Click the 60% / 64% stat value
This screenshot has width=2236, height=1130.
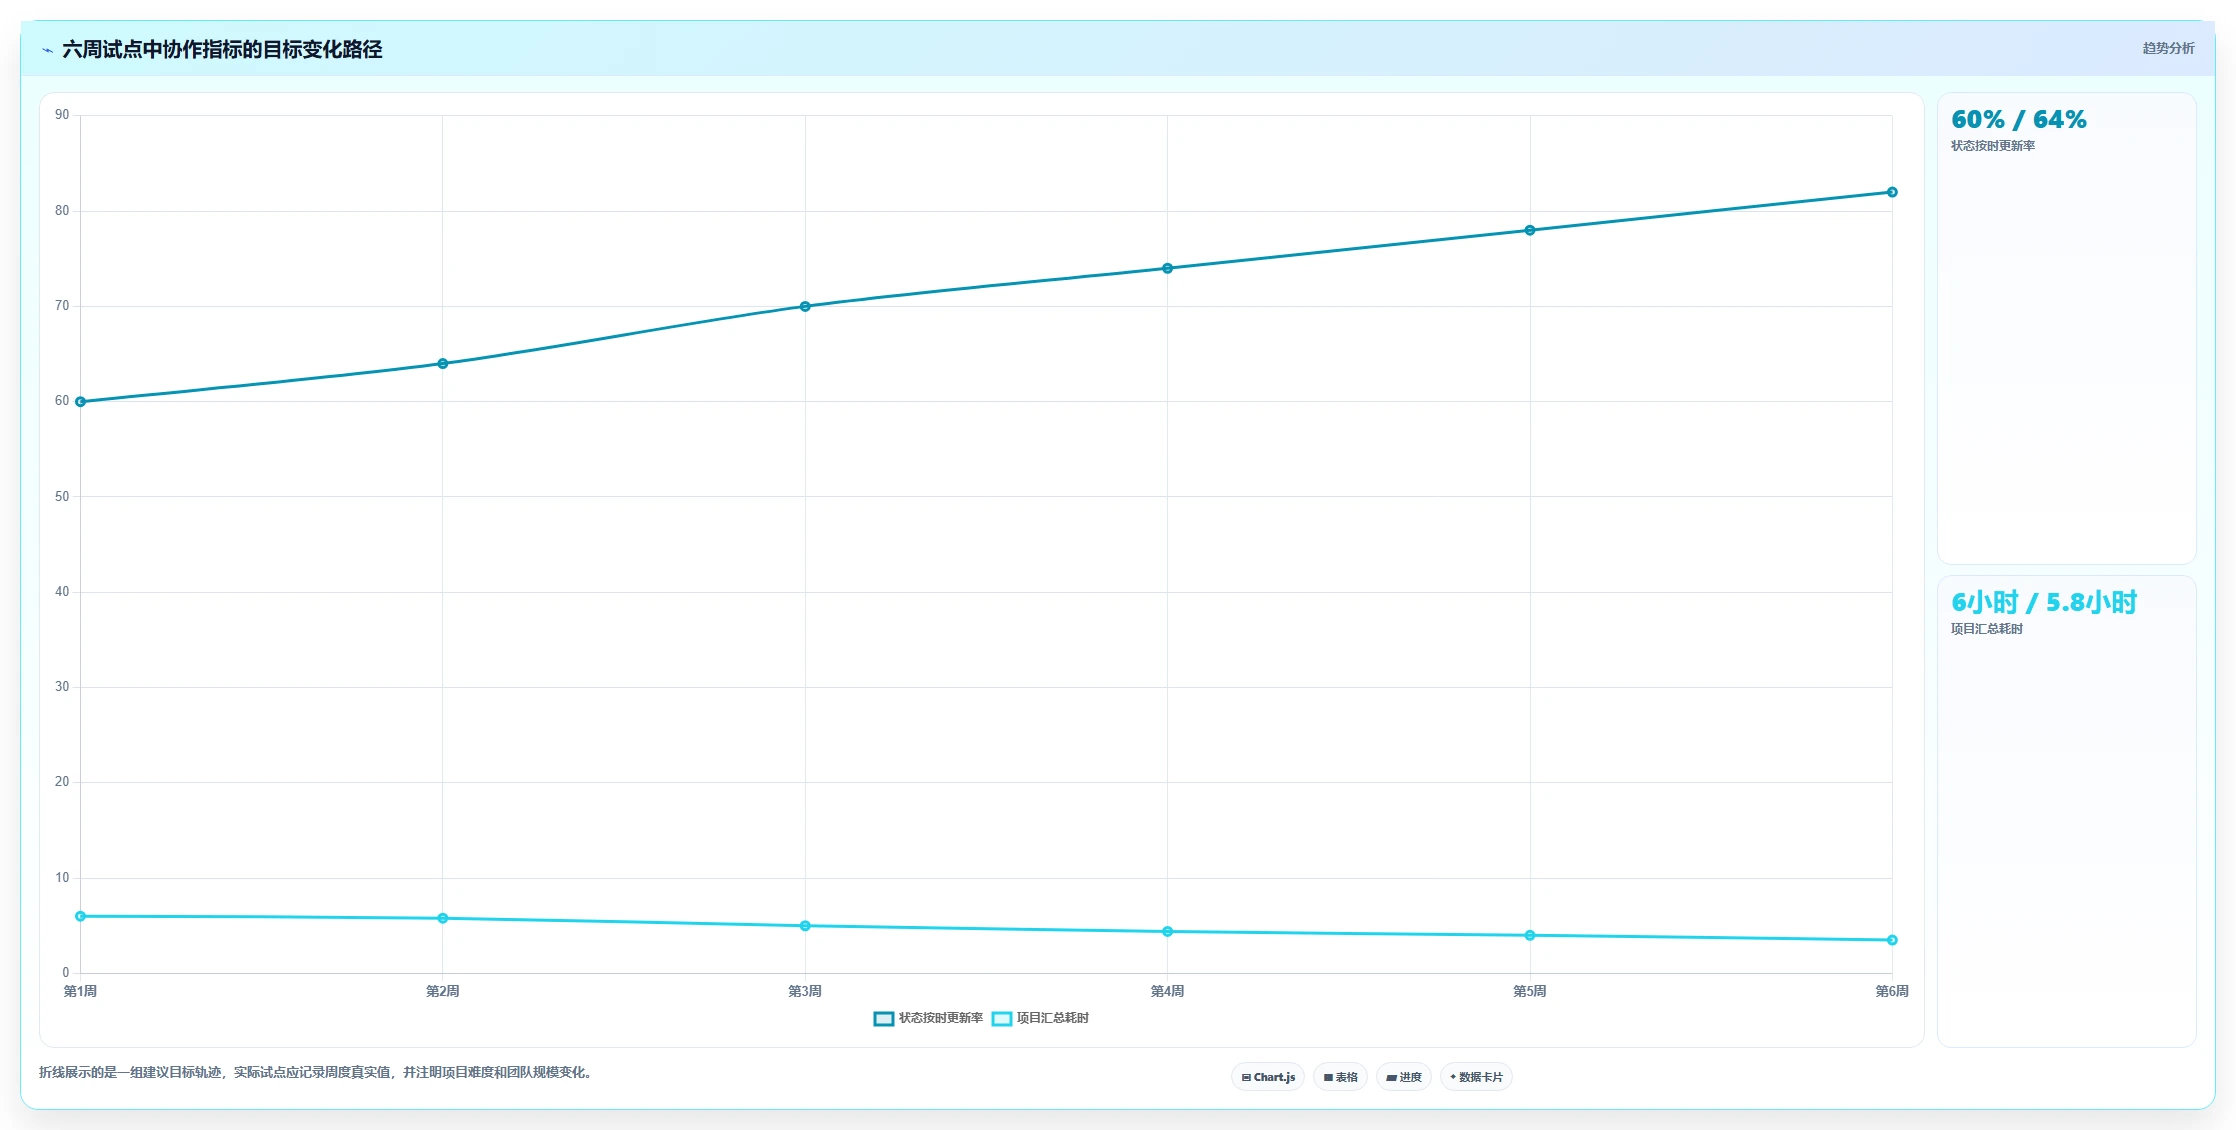click(2018, 120)
